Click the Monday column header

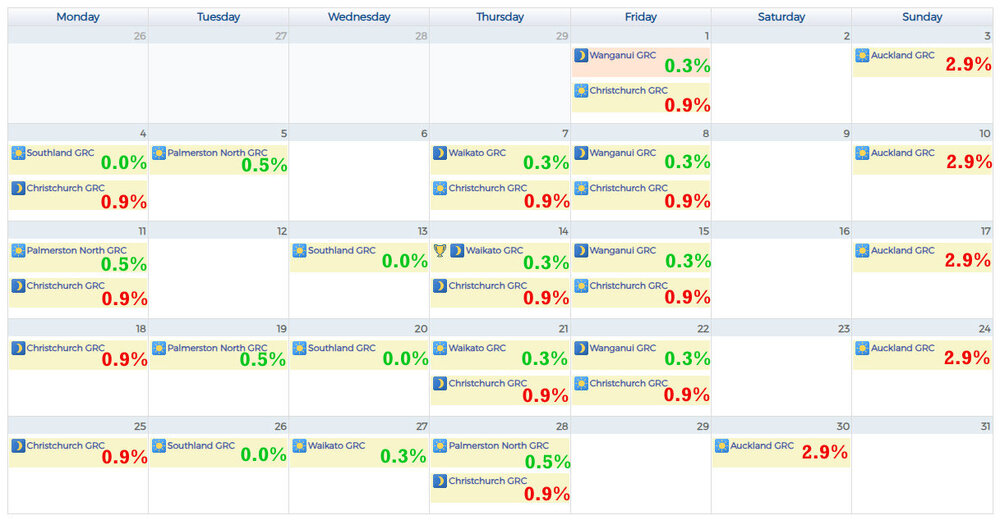pos(78,17)
